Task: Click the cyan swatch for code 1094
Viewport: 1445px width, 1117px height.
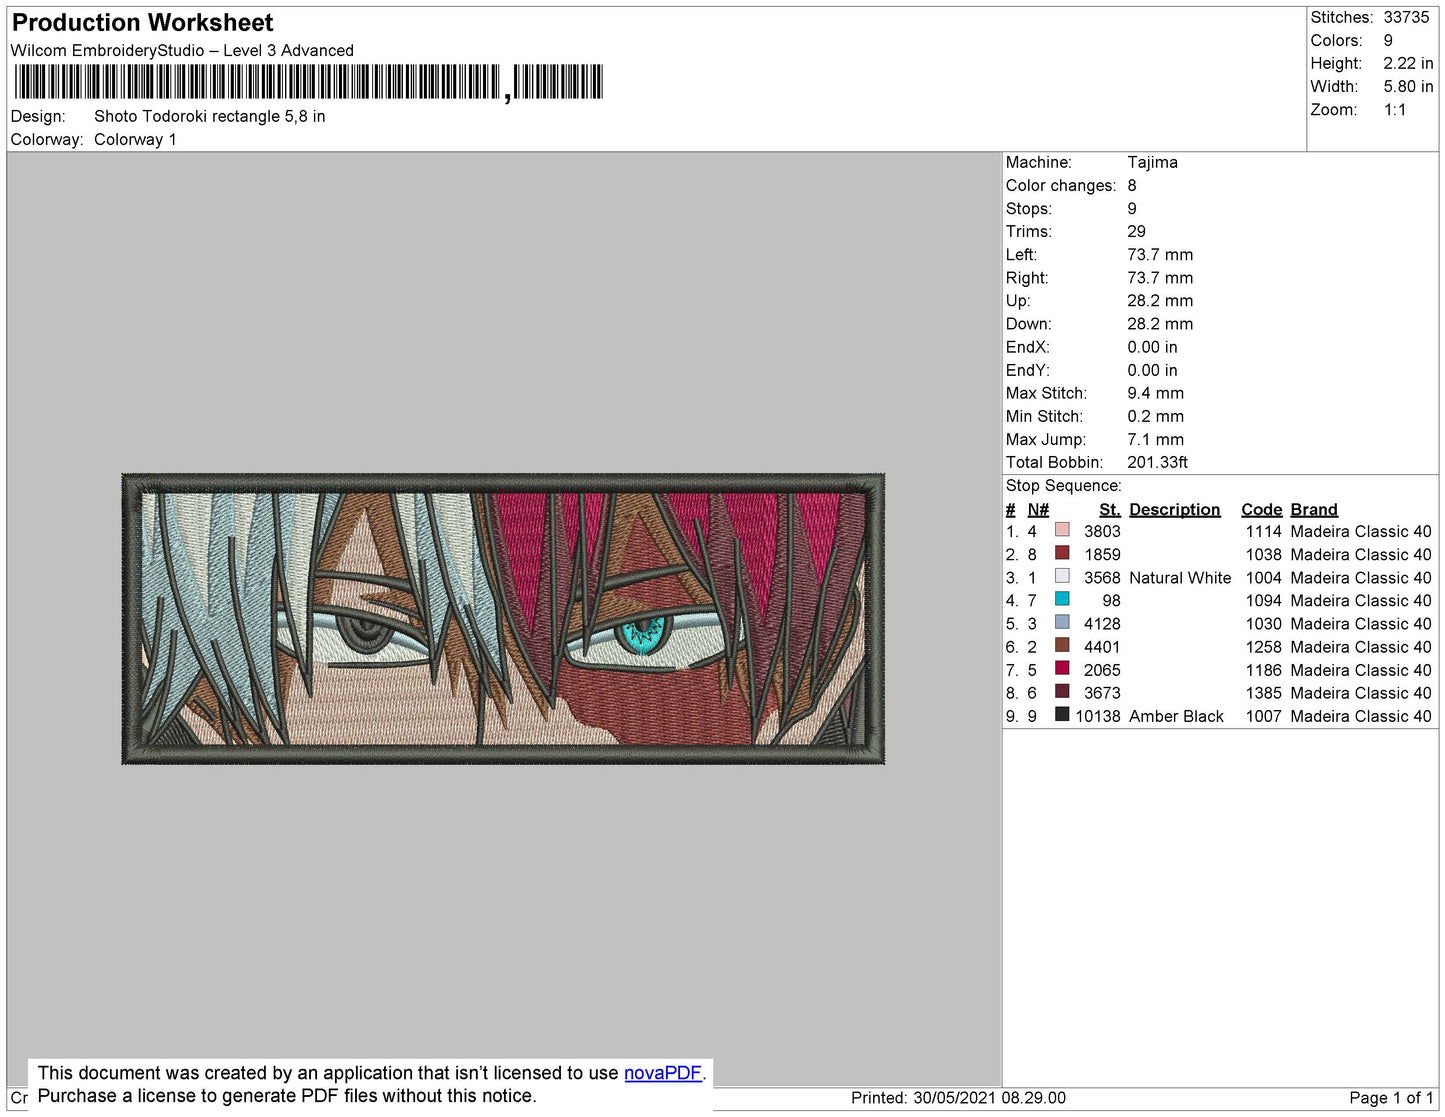Action: click(1063, 600)
